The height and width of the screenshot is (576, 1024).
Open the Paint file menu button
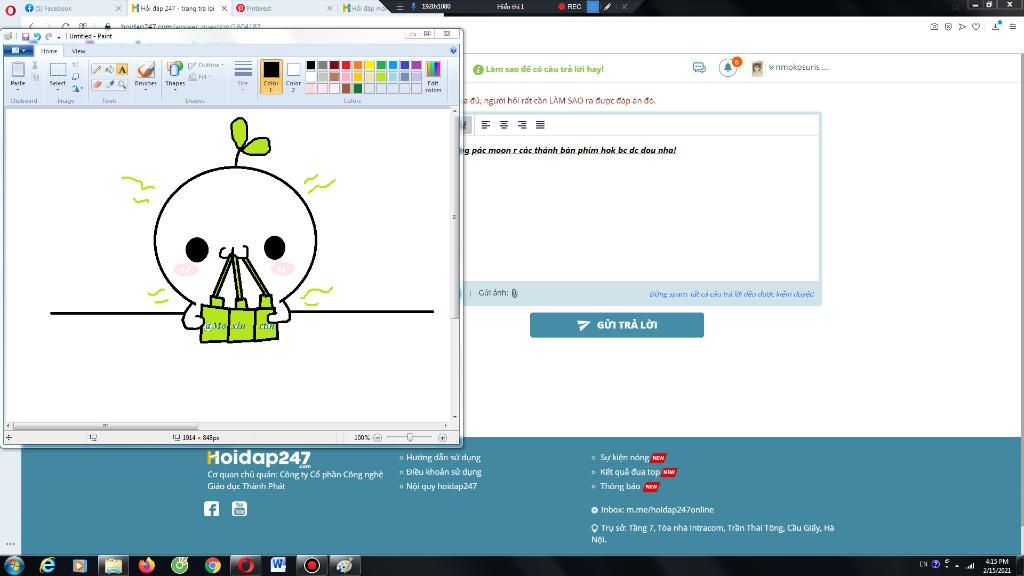point(18,50)
